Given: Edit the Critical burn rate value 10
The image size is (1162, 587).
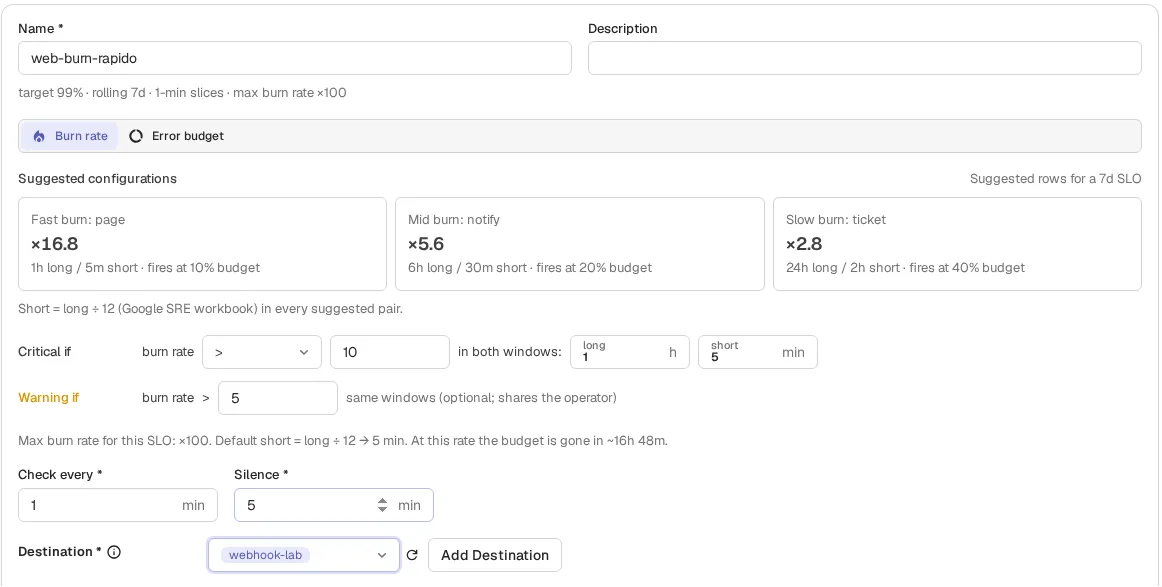Looking at the screenshot, I should pyautogui.click(x=390, y=352).
